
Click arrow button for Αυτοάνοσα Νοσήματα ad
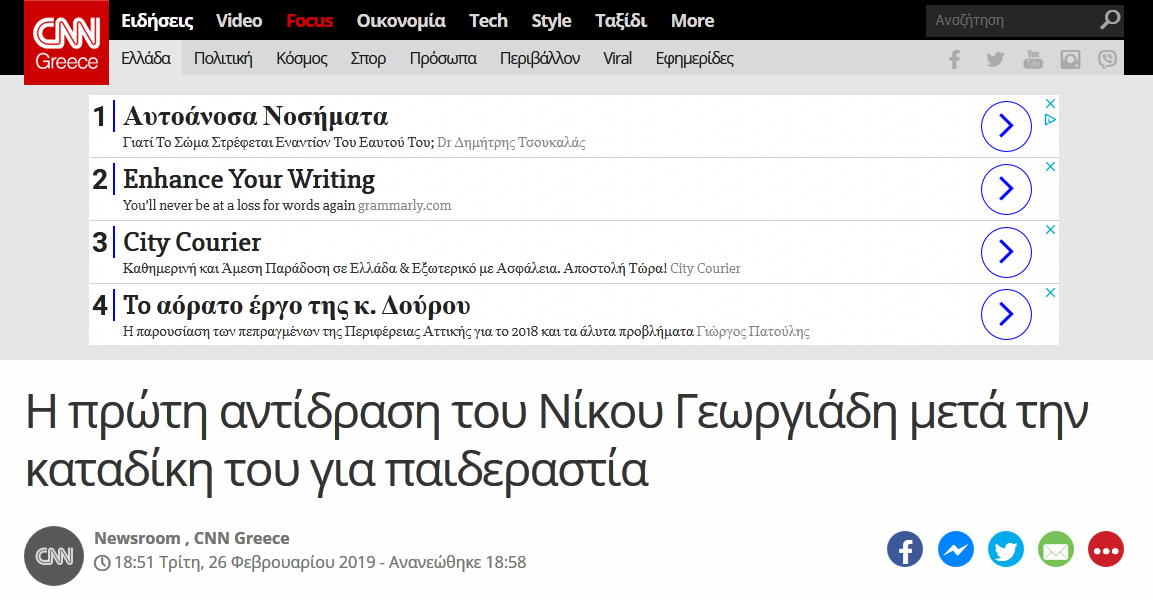click(x=1007, y=126)
